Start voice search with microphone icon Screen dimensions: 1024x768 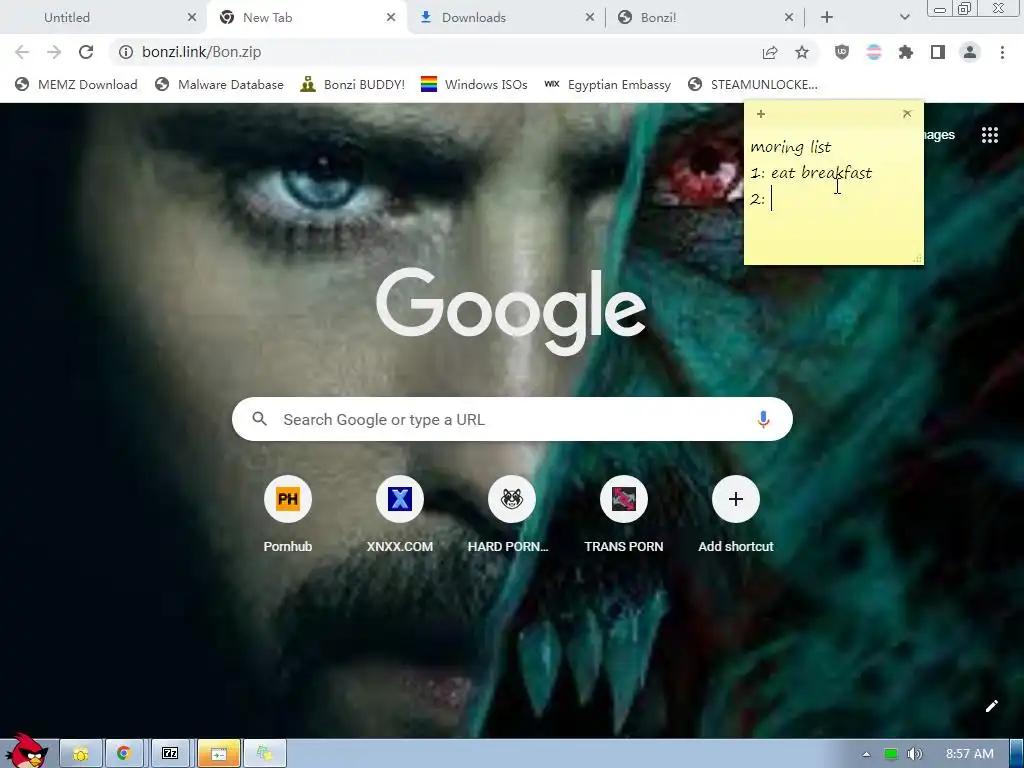point(763,419)
